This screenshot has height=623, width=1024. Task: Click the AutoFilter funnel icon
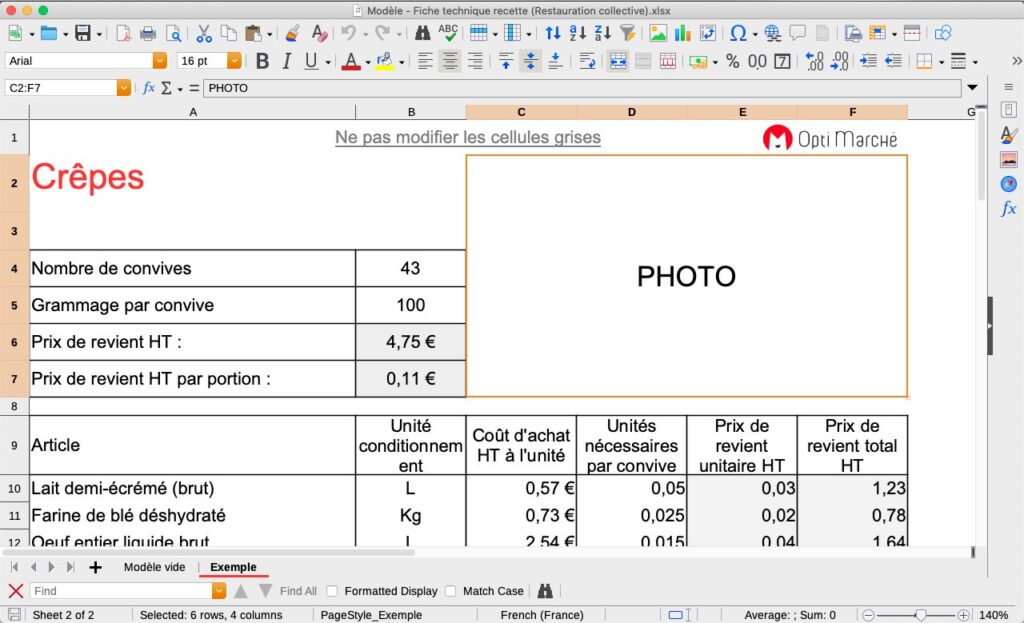pos(627,33)
